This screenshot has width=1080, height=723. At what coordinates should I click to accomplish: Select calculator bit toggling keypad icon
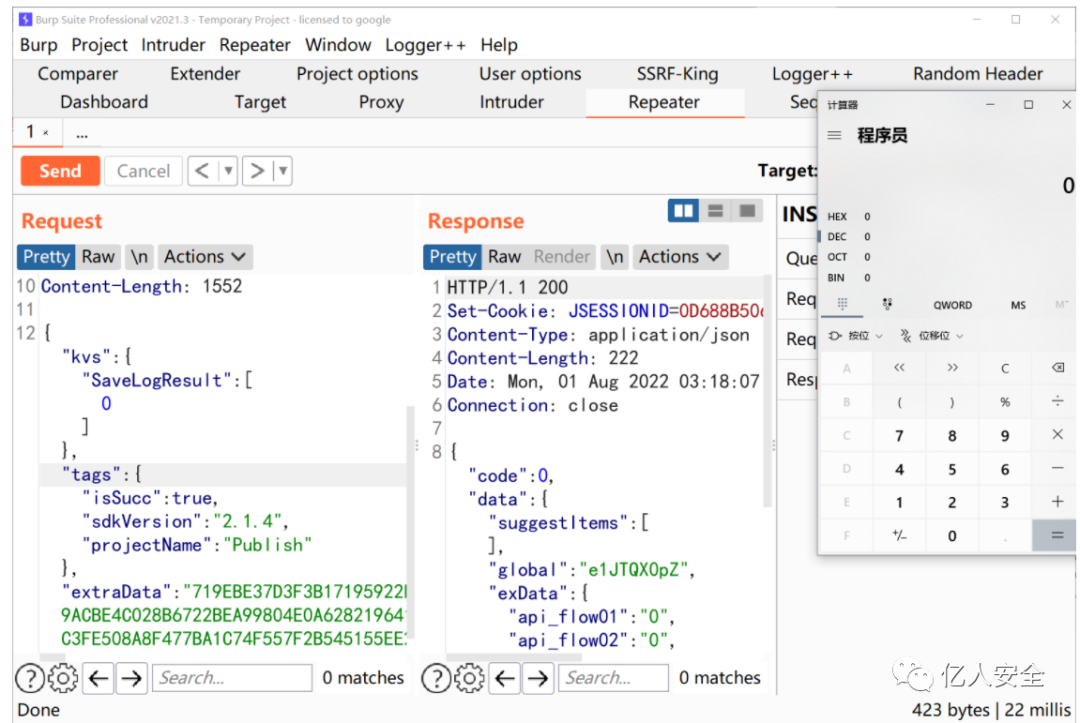tap(887, 304)
